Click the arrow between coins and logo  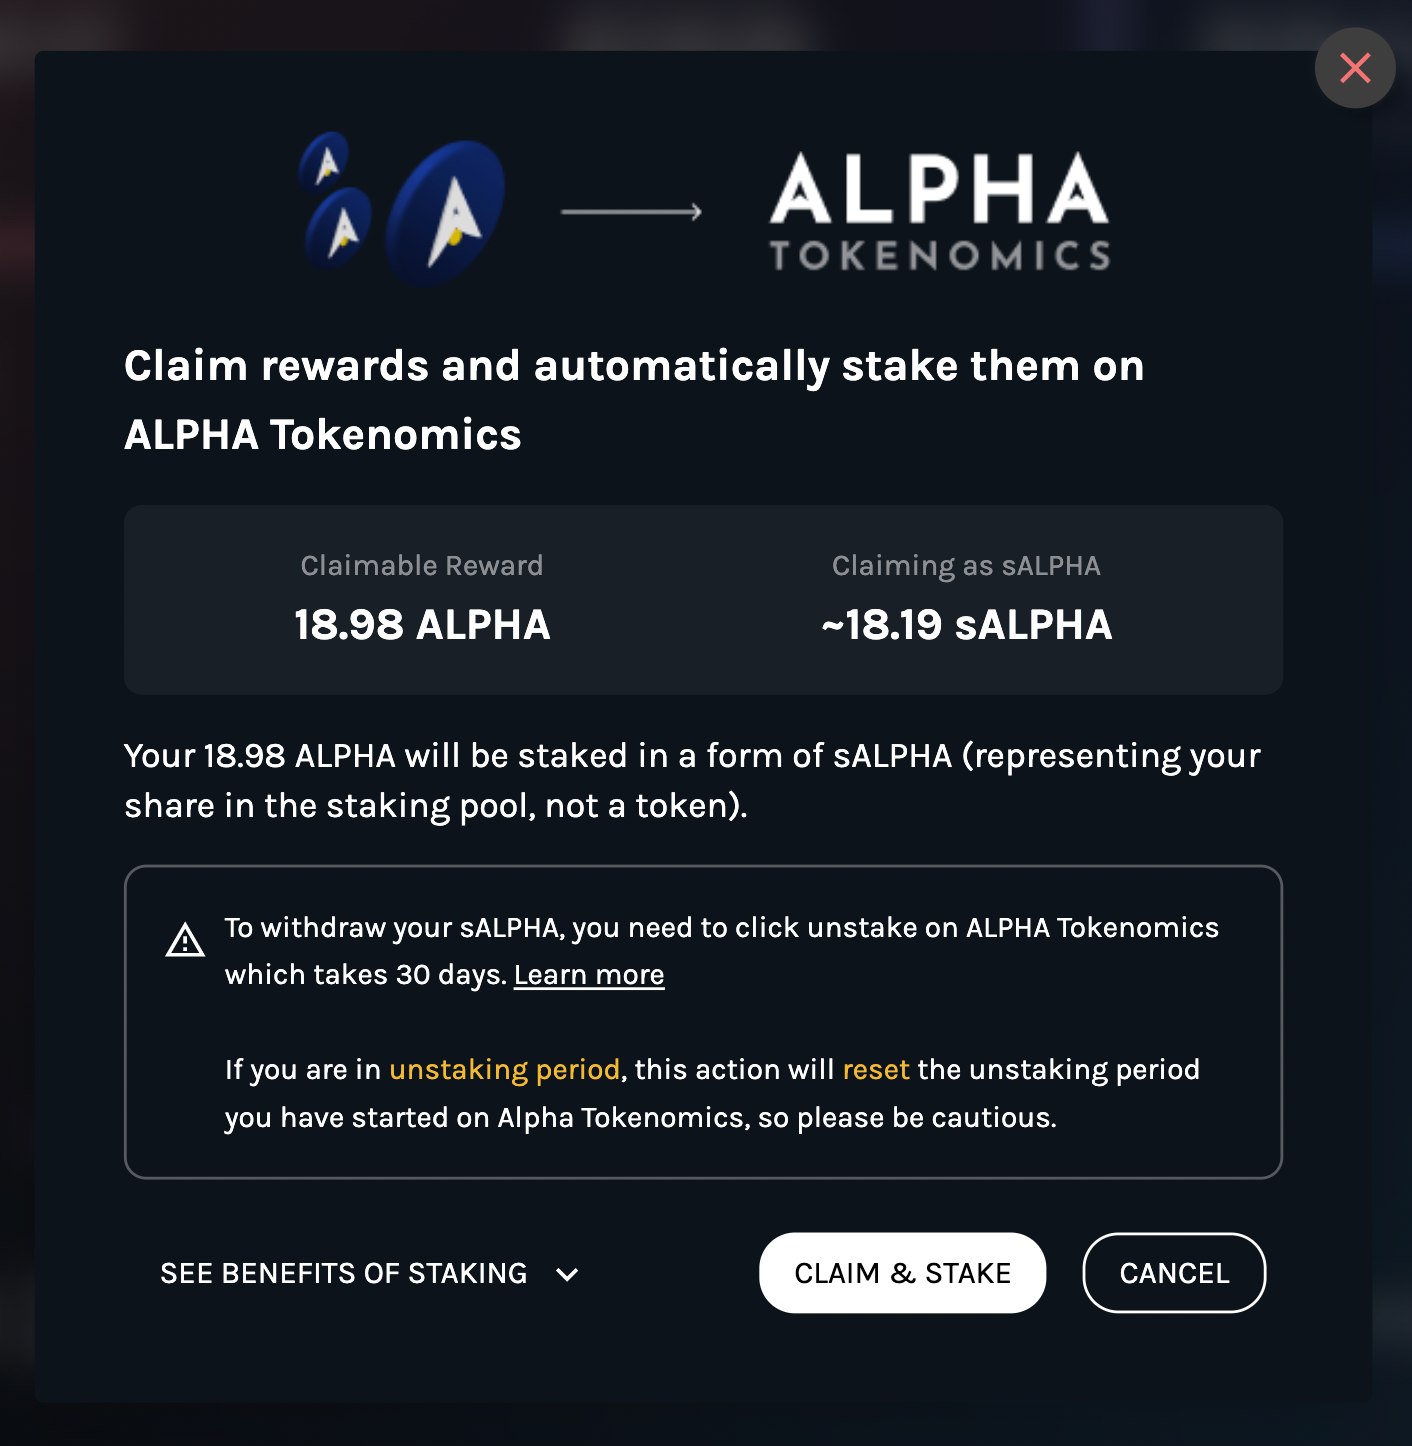coord(631,211)
